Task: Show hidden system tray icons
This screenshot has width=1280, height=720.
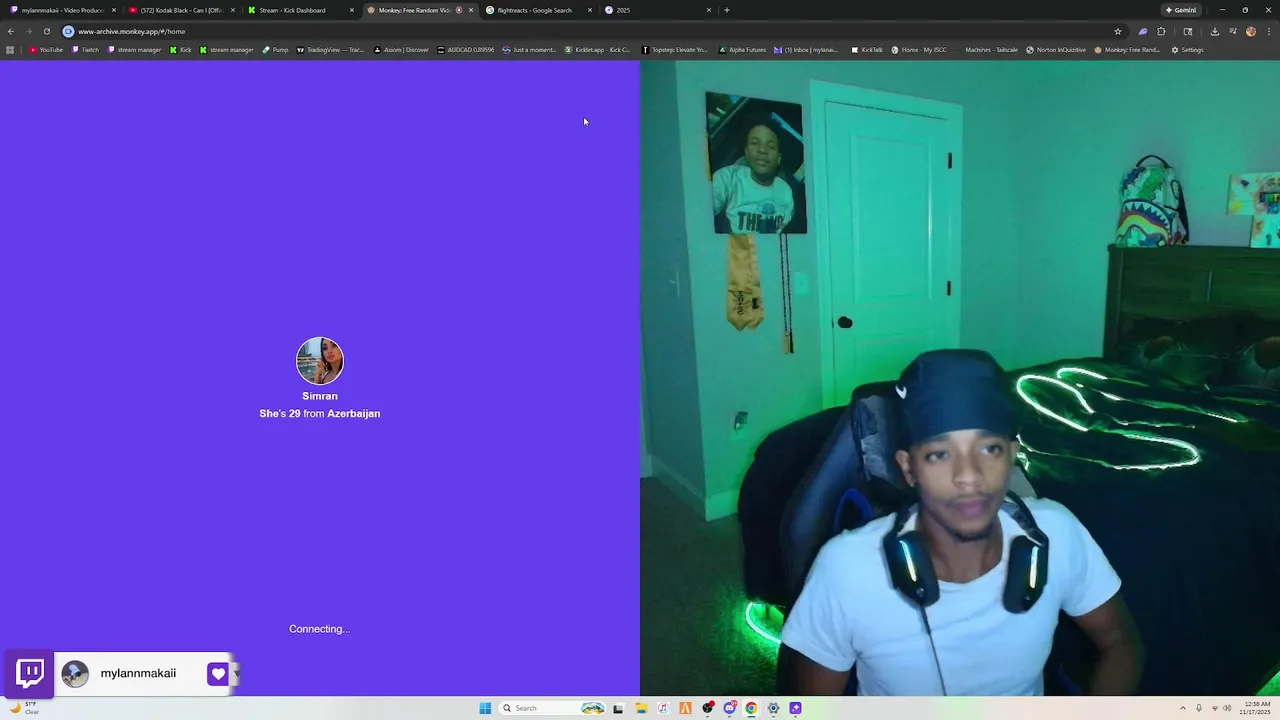Action: click(1183, 708)
